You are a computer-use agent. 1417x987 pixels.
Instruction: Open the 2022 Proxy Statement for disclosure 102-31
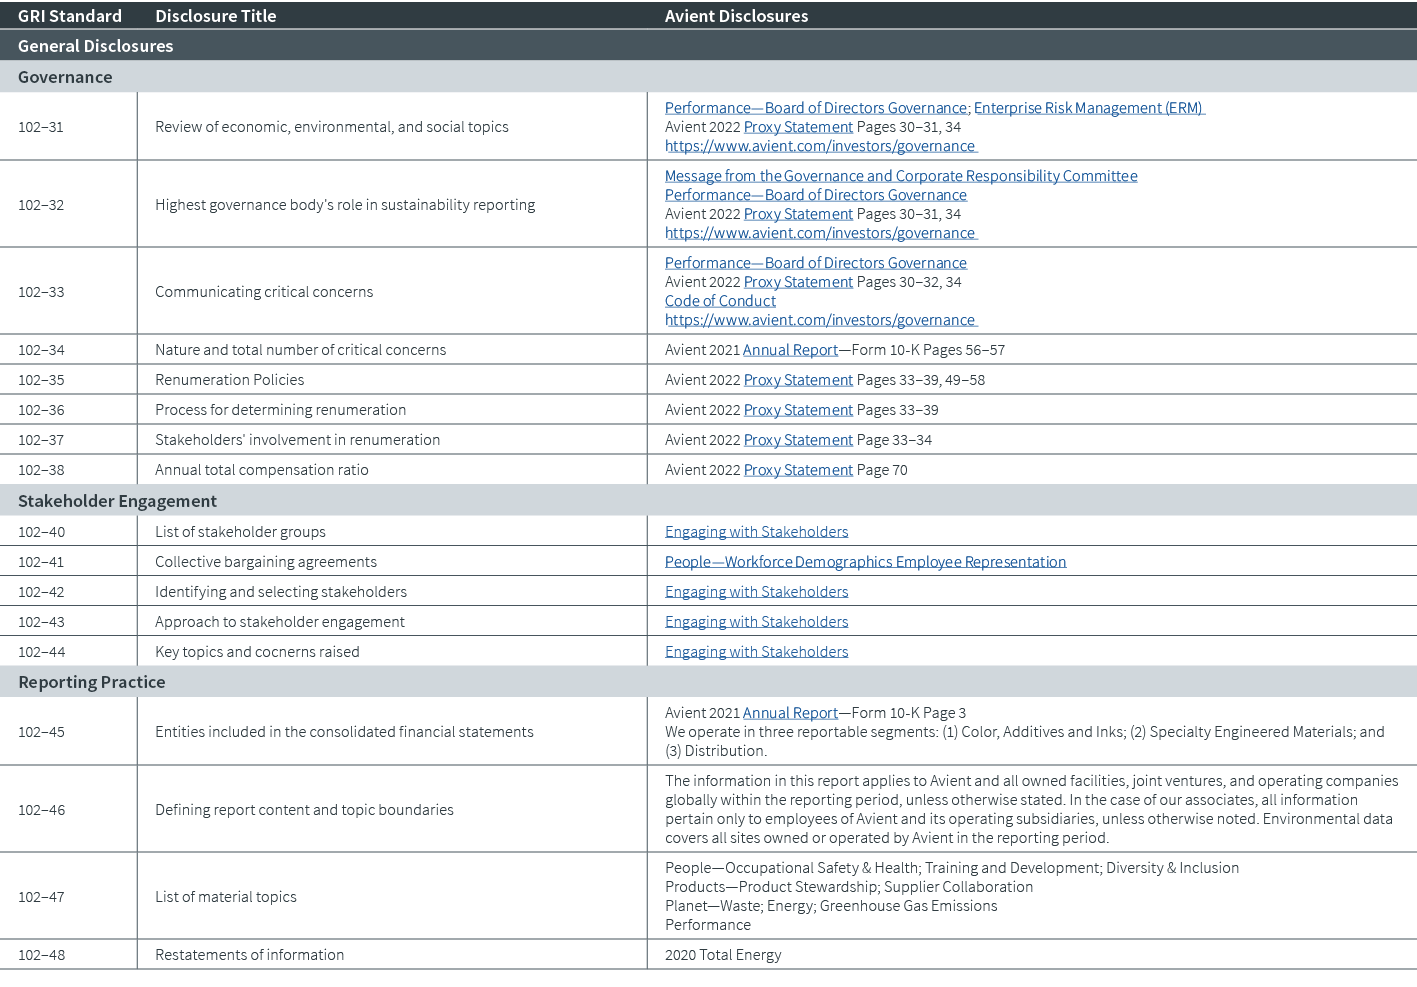(797, 126)
